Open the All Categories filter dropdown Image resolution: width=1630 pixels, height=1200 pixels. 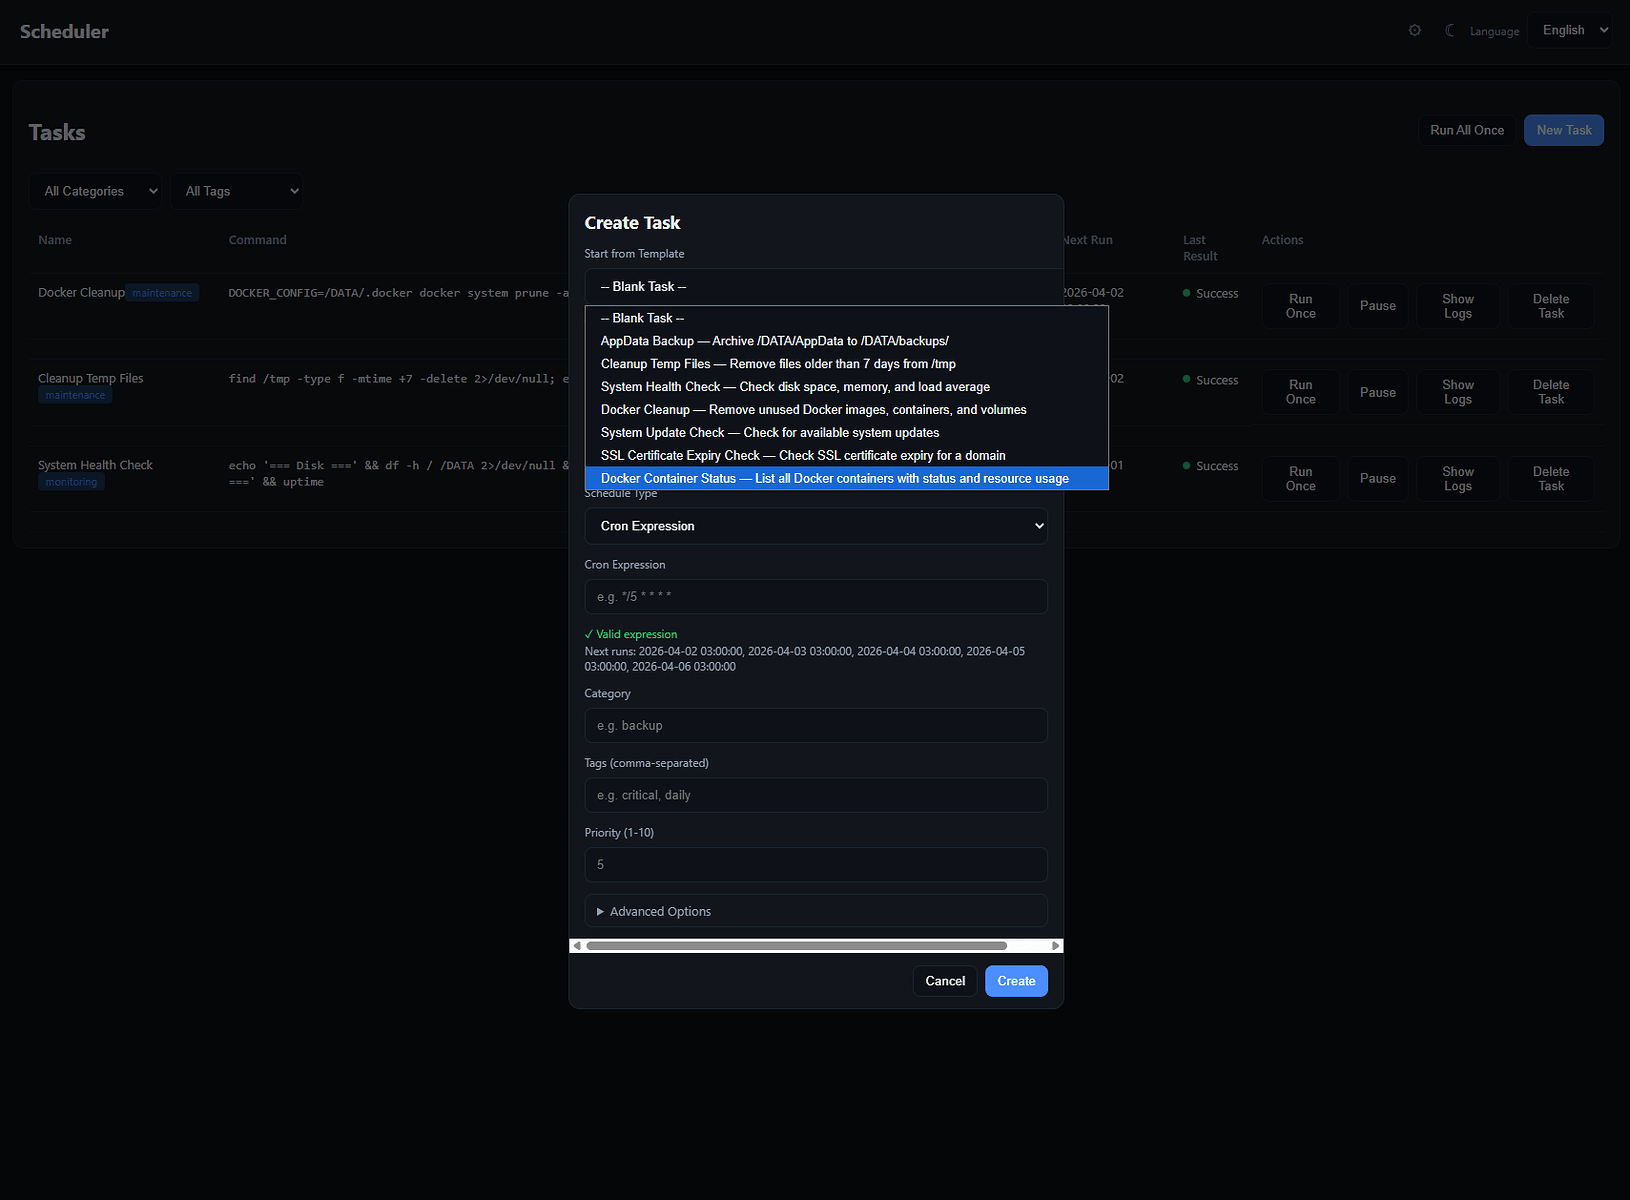click(100, 192)
